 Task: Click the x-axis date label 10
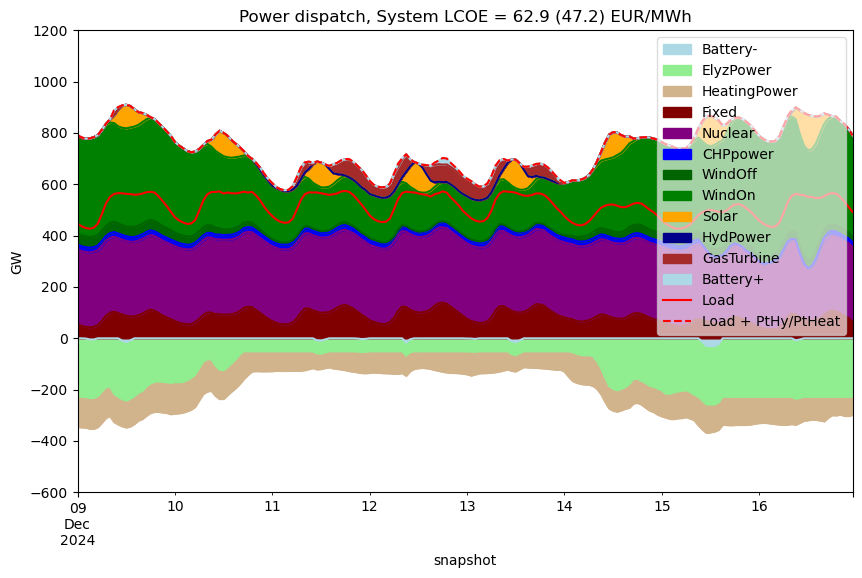tap(175, 507)
